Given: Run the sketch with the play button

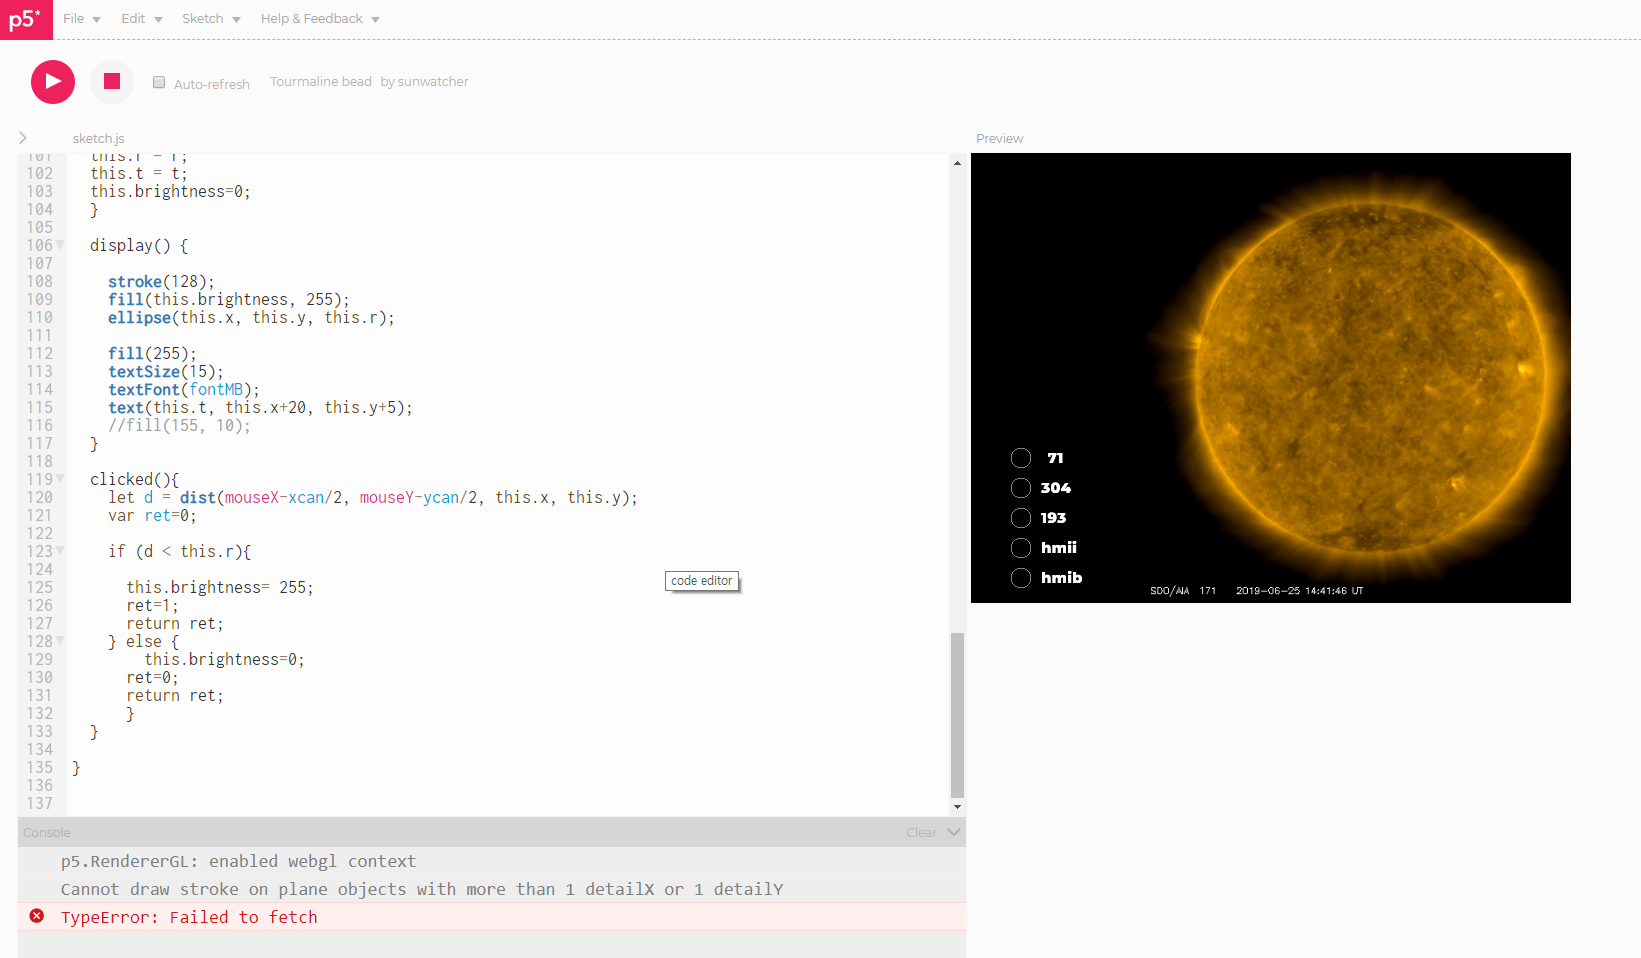Looking at the screenshot, I should pyautogui.click(x=53, y=82).
